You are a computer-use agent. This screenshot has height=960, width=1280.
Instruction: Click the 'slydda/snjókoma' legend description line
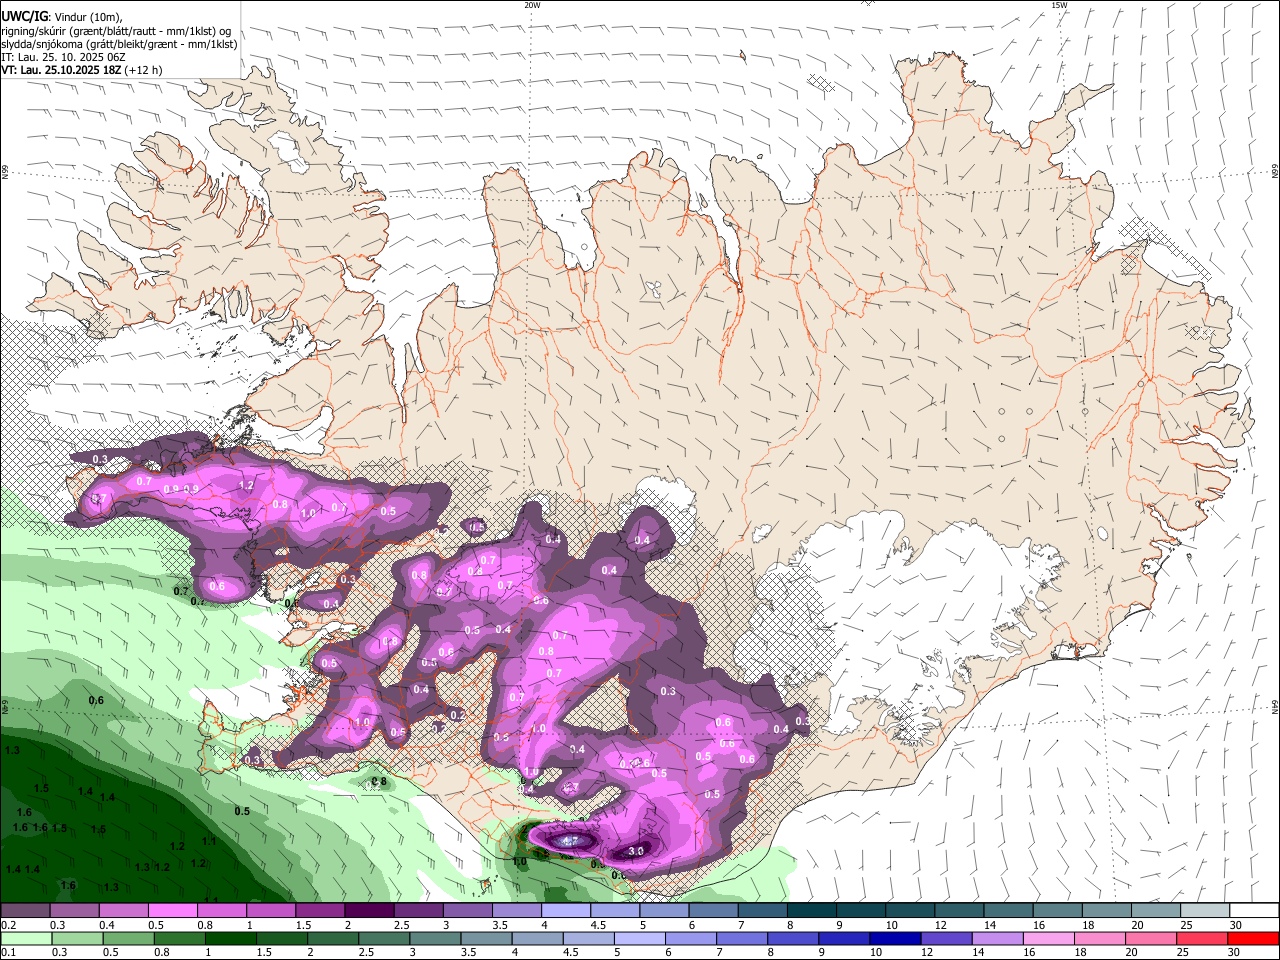pyautogui.click(x=119, y=44)
